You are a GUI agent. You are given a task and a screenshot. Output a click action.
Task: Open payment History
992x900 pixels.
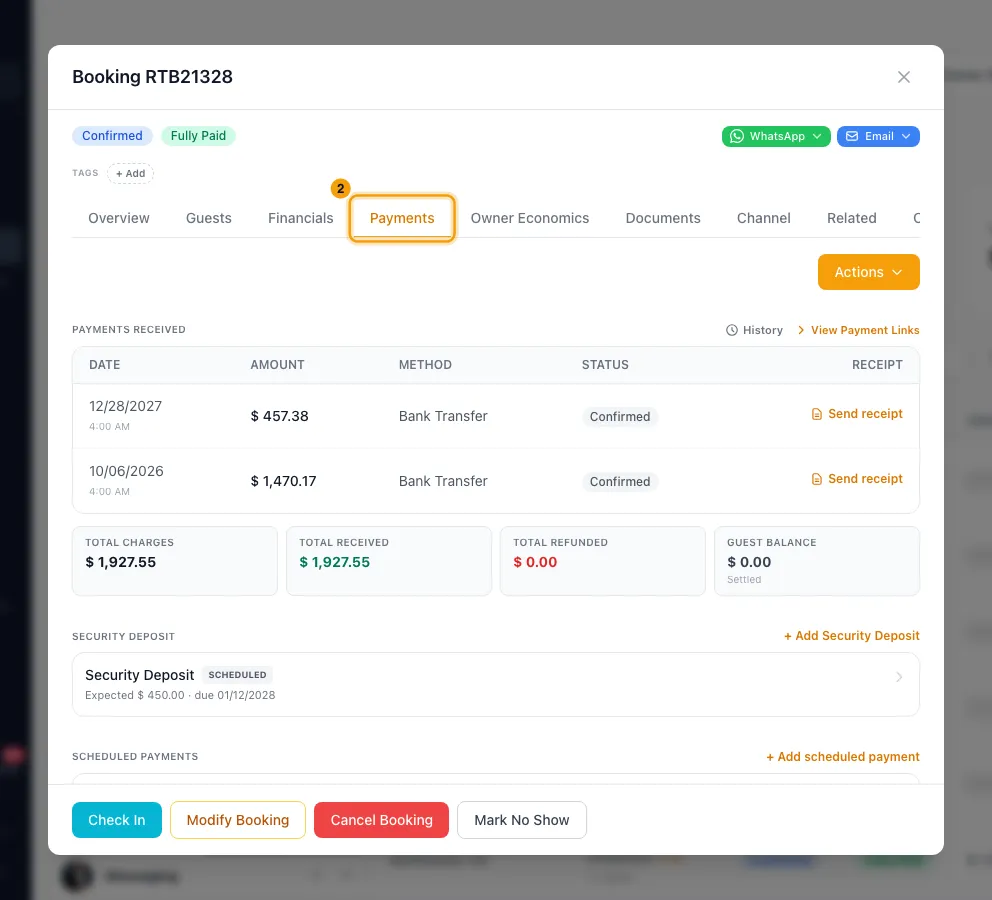coord(754,330)
